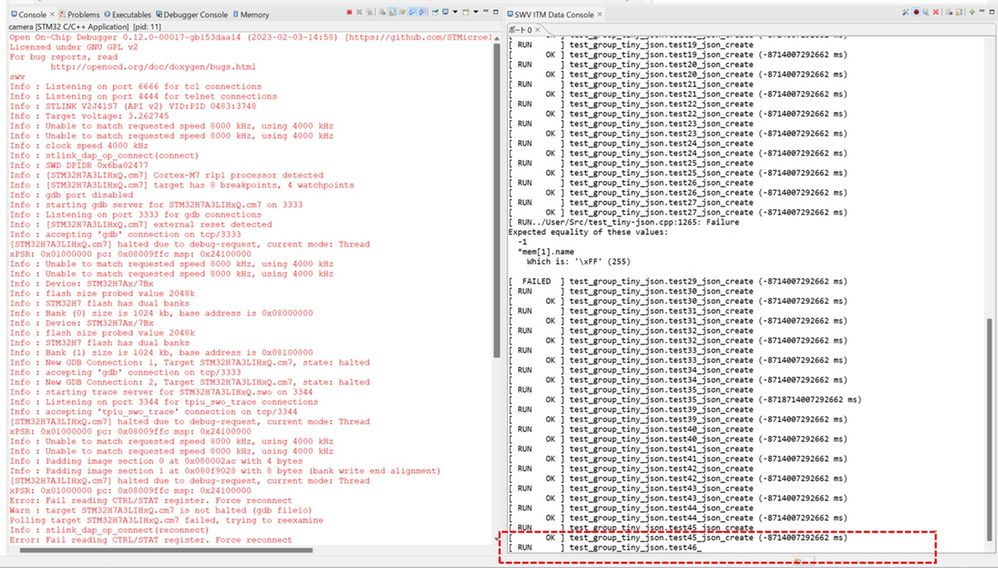This screenshot has height=568, width=998.
Task: Open SWV trace configuration wrench icon
Action: click(x=906, y=13)
